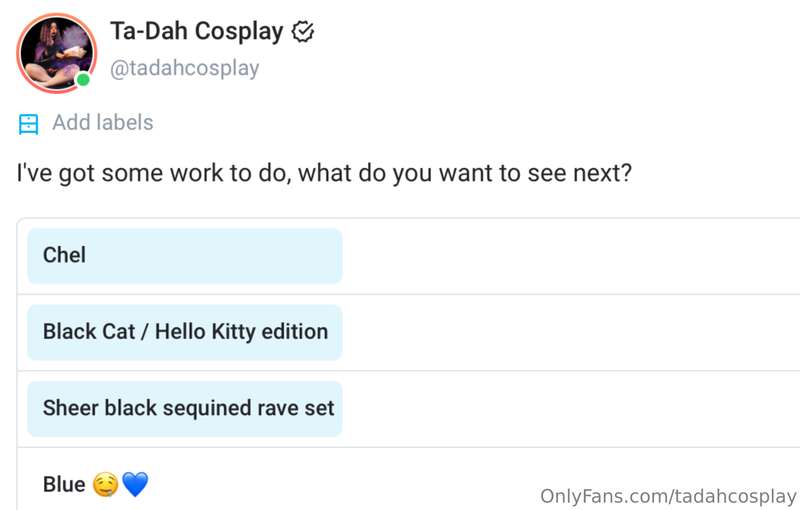
Task: Open the Ta-Dah Cosplay profile picture
Action: pos(57,53)
